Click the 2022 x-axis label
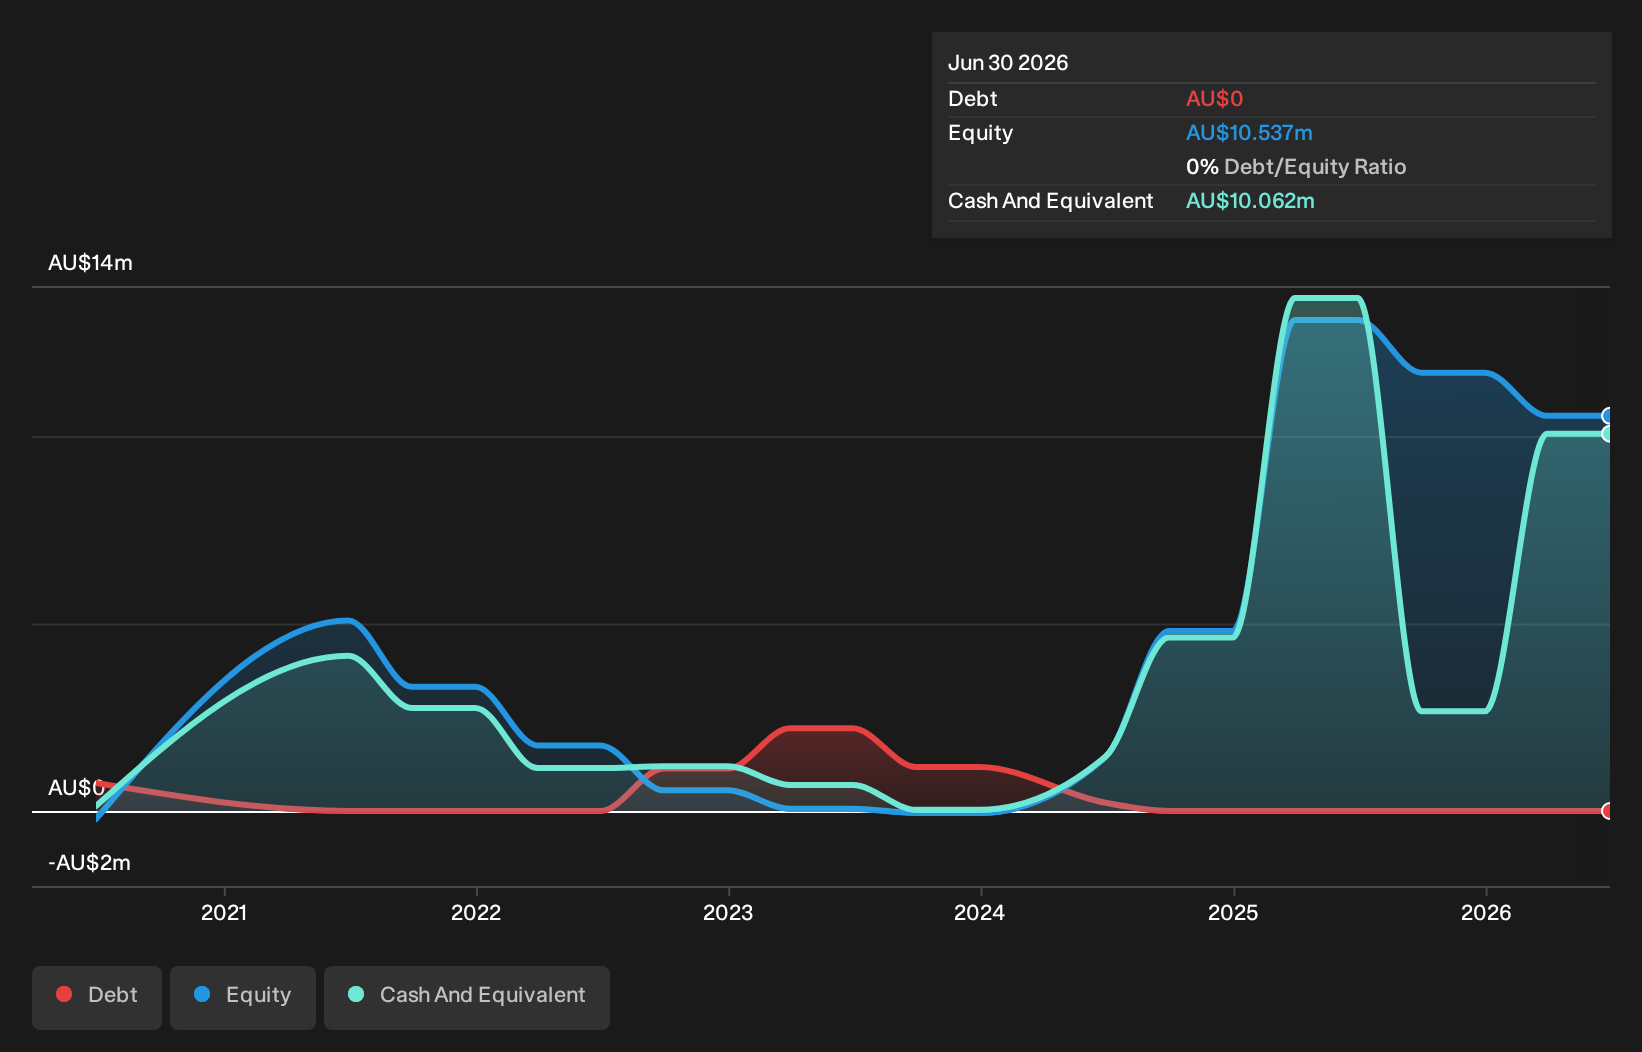 (x=476, y=912)
